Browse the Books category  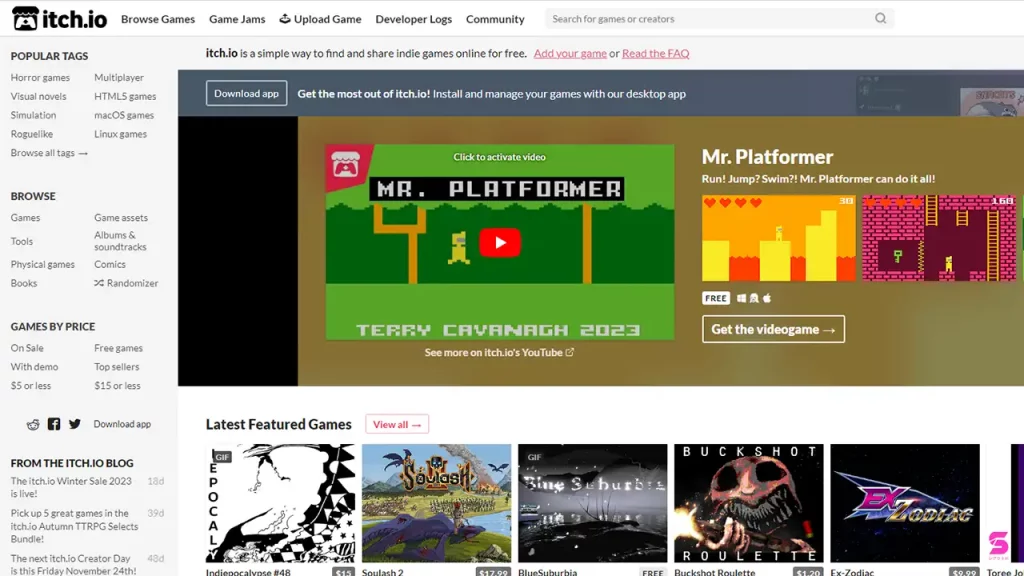(24, 283)
